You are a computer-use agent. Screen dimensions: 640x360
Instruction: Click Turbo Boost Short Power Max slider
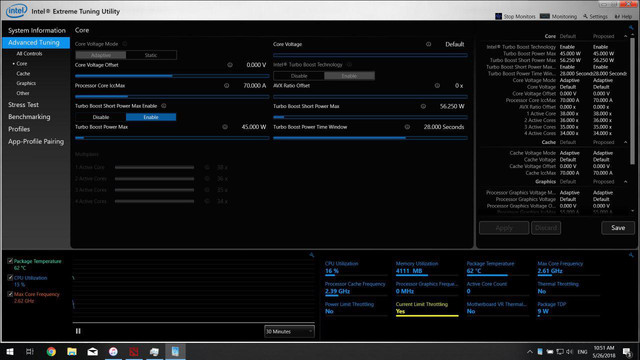point(370,117)
